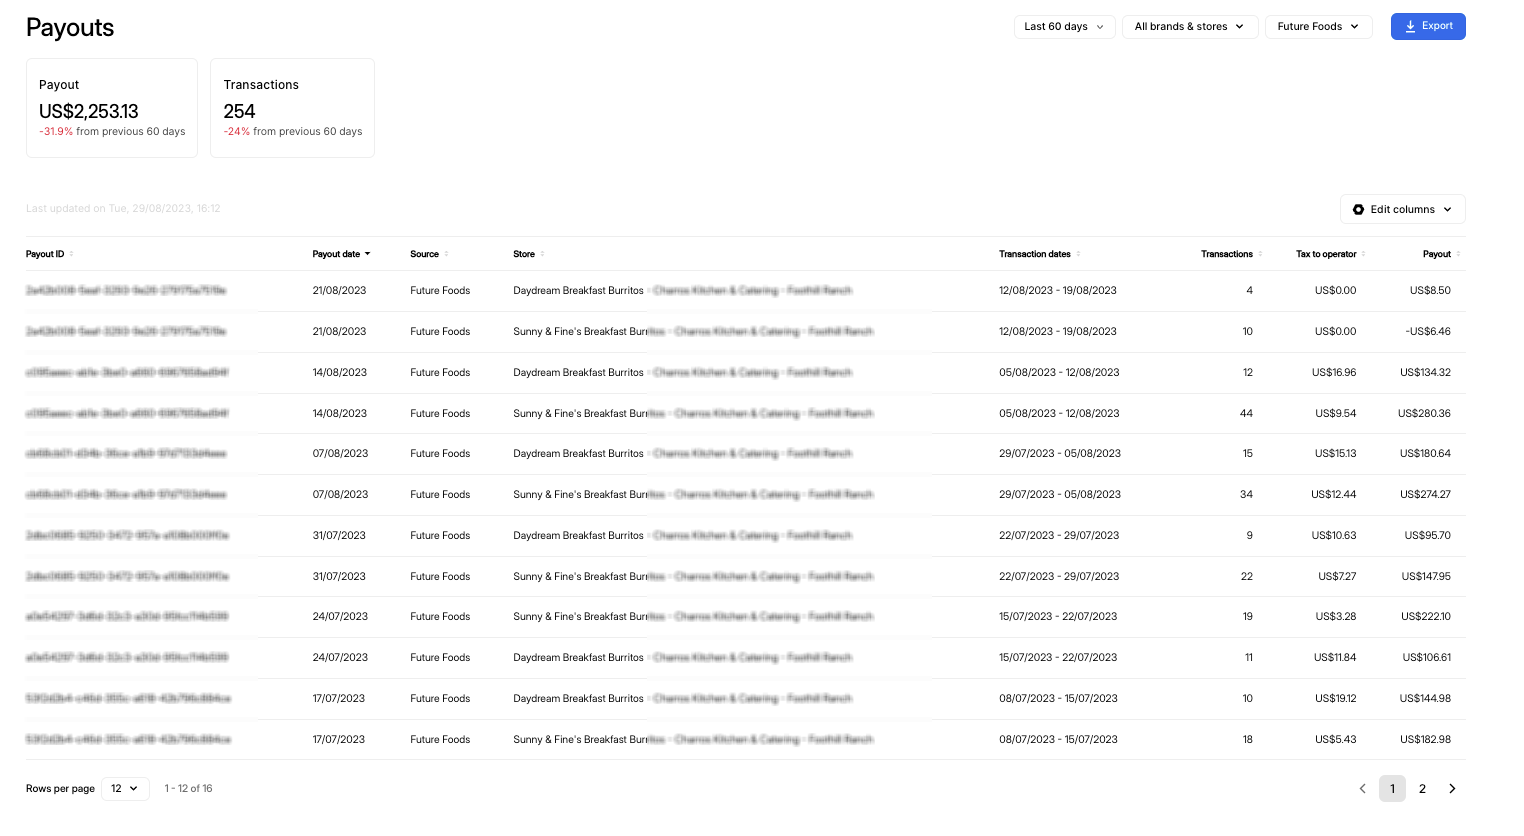Change rows per page selector
The width and height of the screenshot is (1524, 836).
pos(125,789)
